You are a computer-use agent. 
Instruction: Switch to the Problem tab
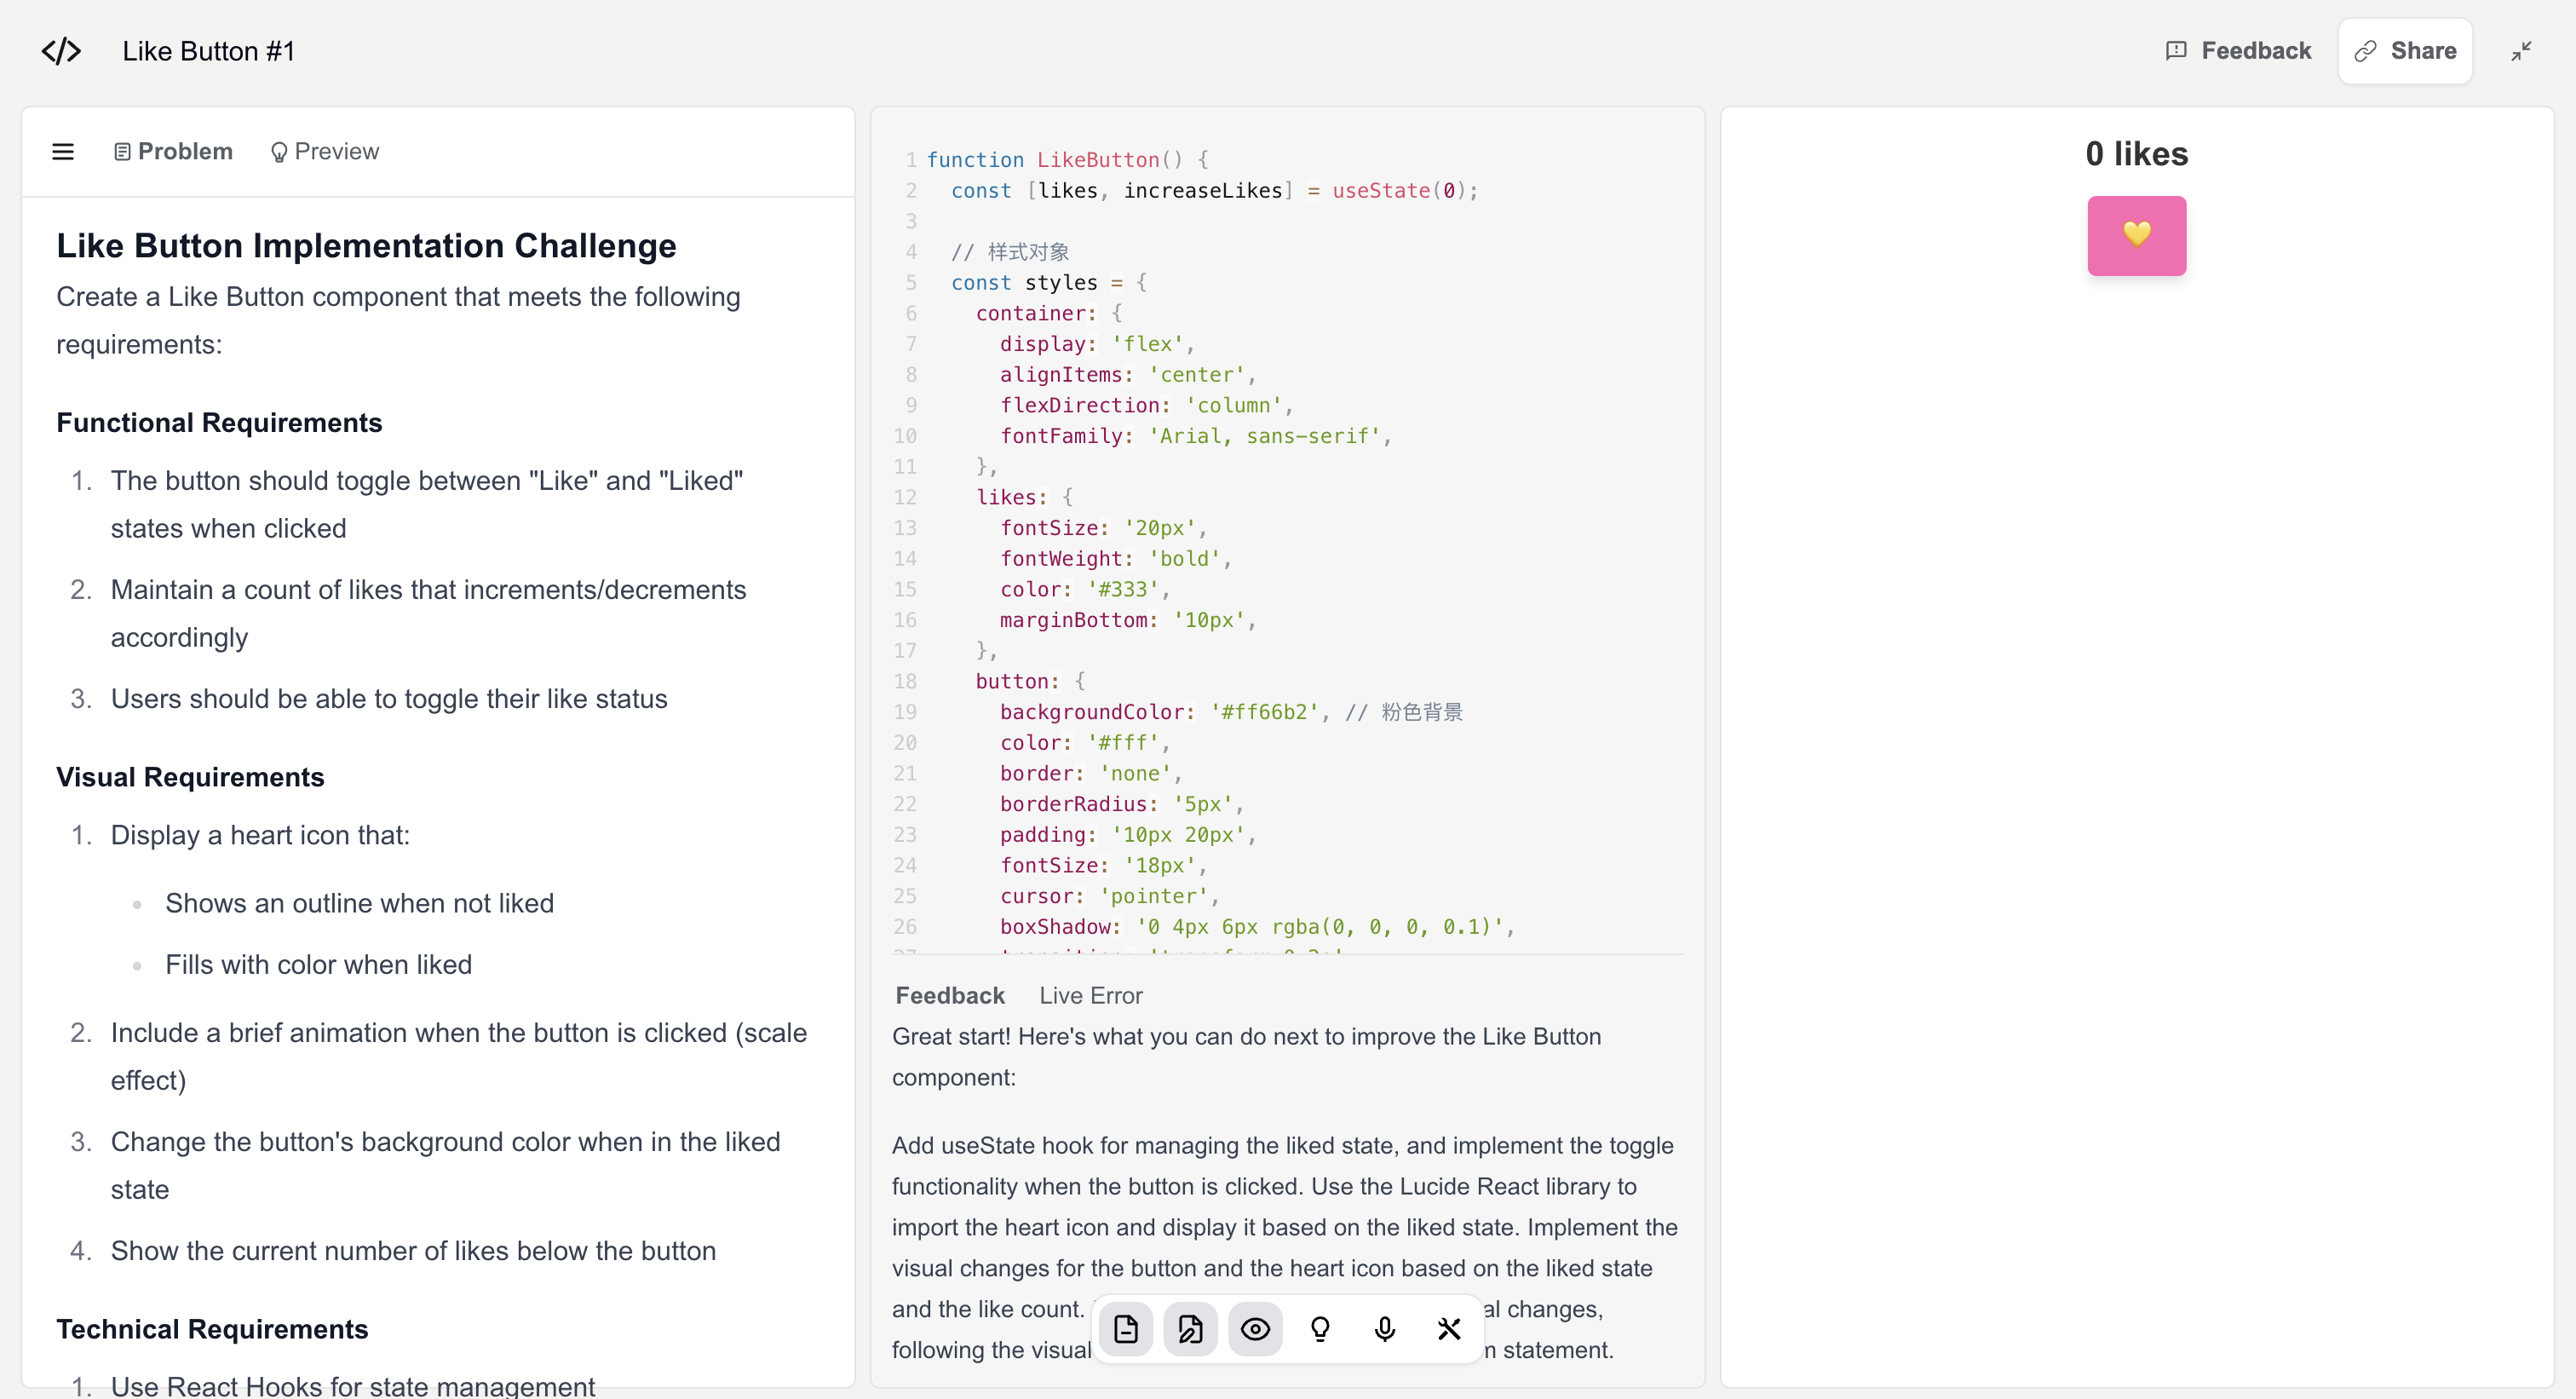click(x=174, y=151)
